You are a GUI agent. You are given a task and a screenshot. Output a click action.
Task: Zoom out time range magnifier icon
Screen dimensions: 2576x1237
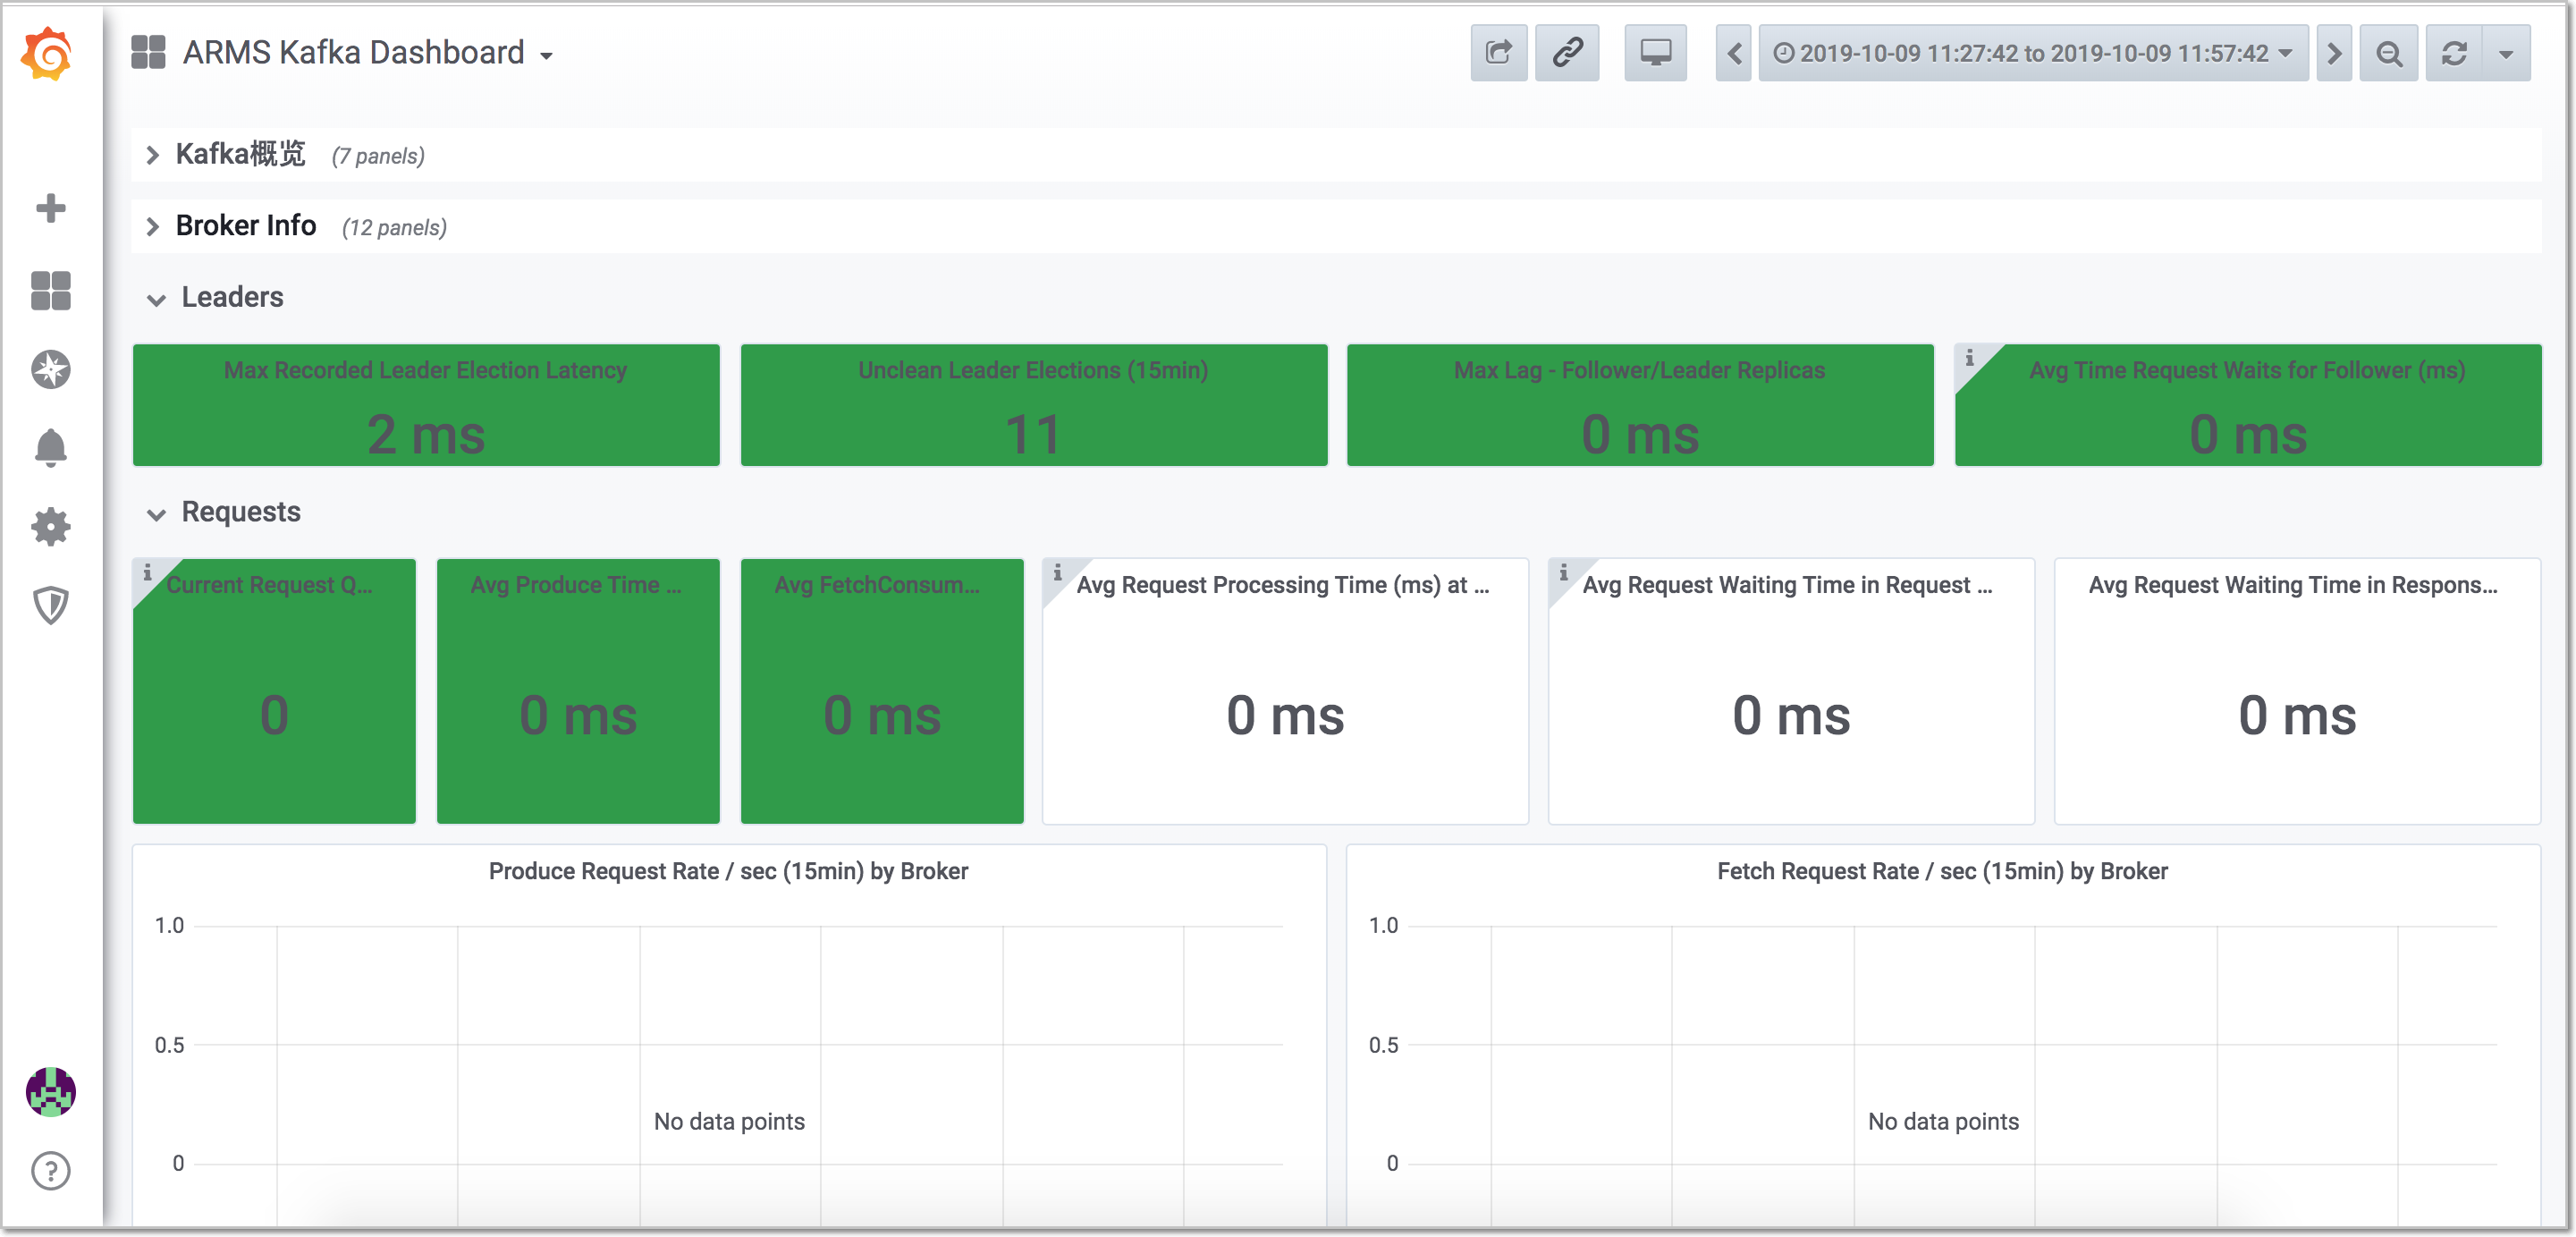pos(2389,53)
